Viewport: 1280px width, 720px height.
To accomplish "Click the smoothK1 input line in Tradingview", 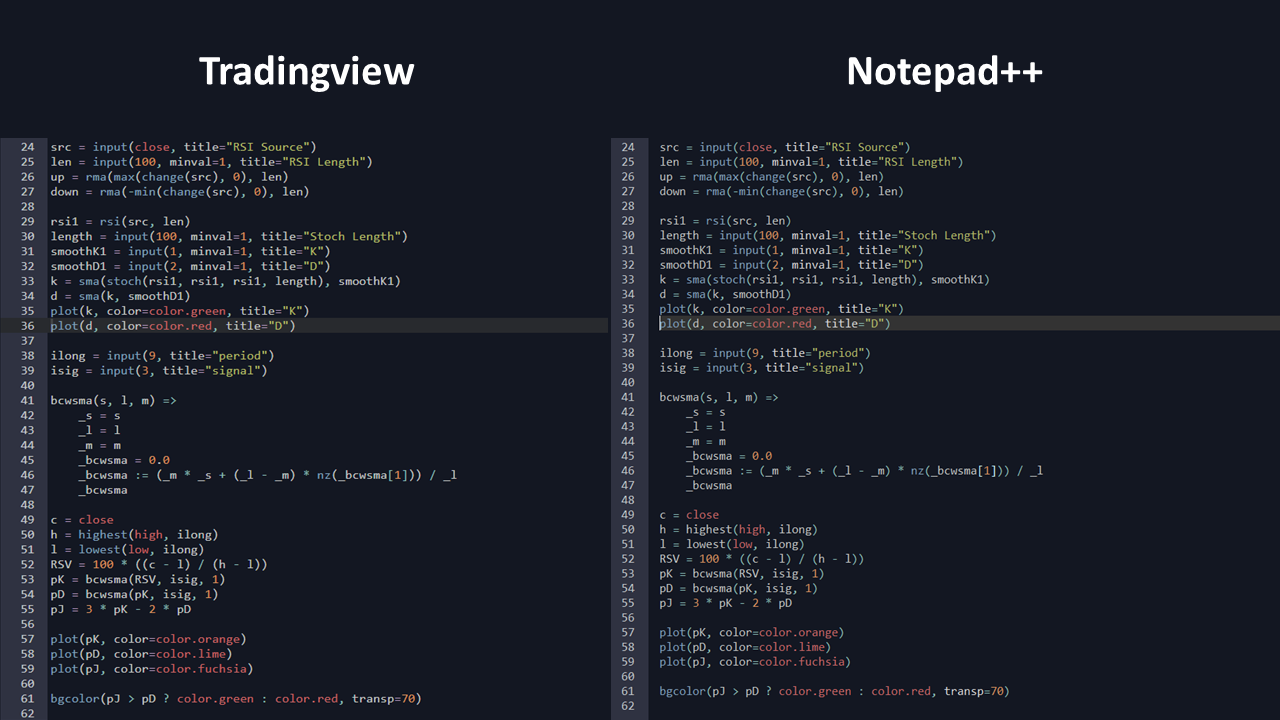I will 191,251.
